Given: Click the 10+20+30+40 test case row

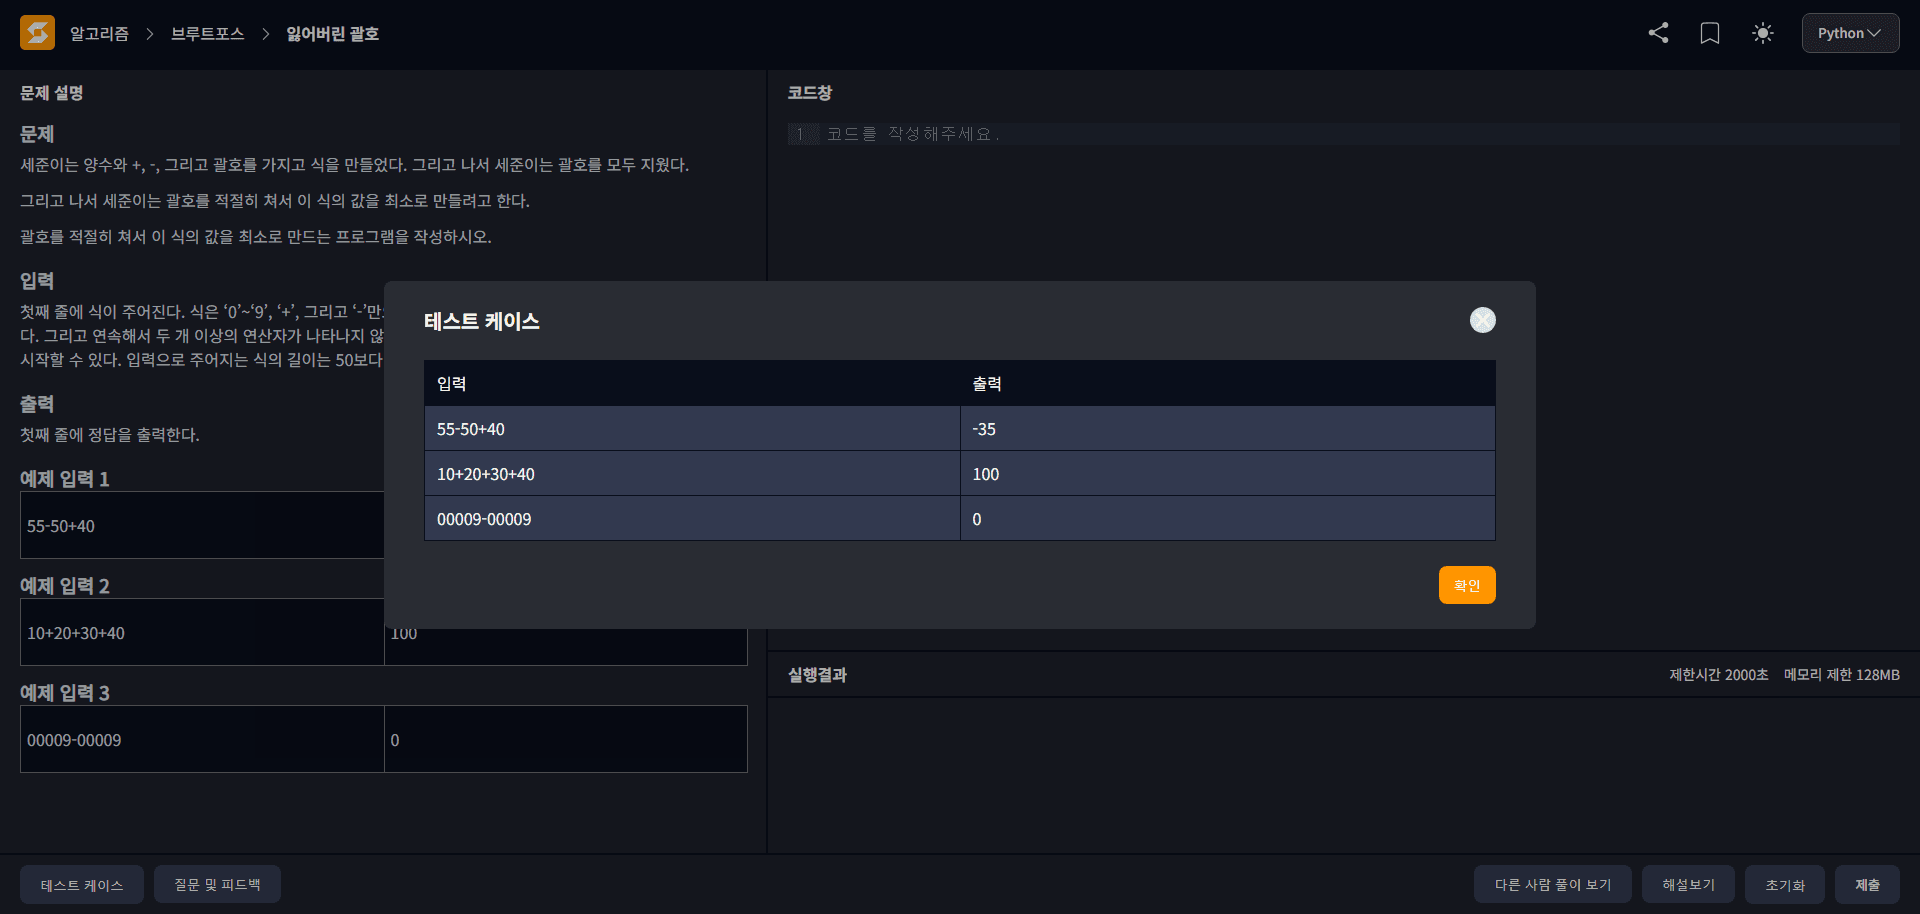Looking at the screenshot, I should [x=690, y=474].
